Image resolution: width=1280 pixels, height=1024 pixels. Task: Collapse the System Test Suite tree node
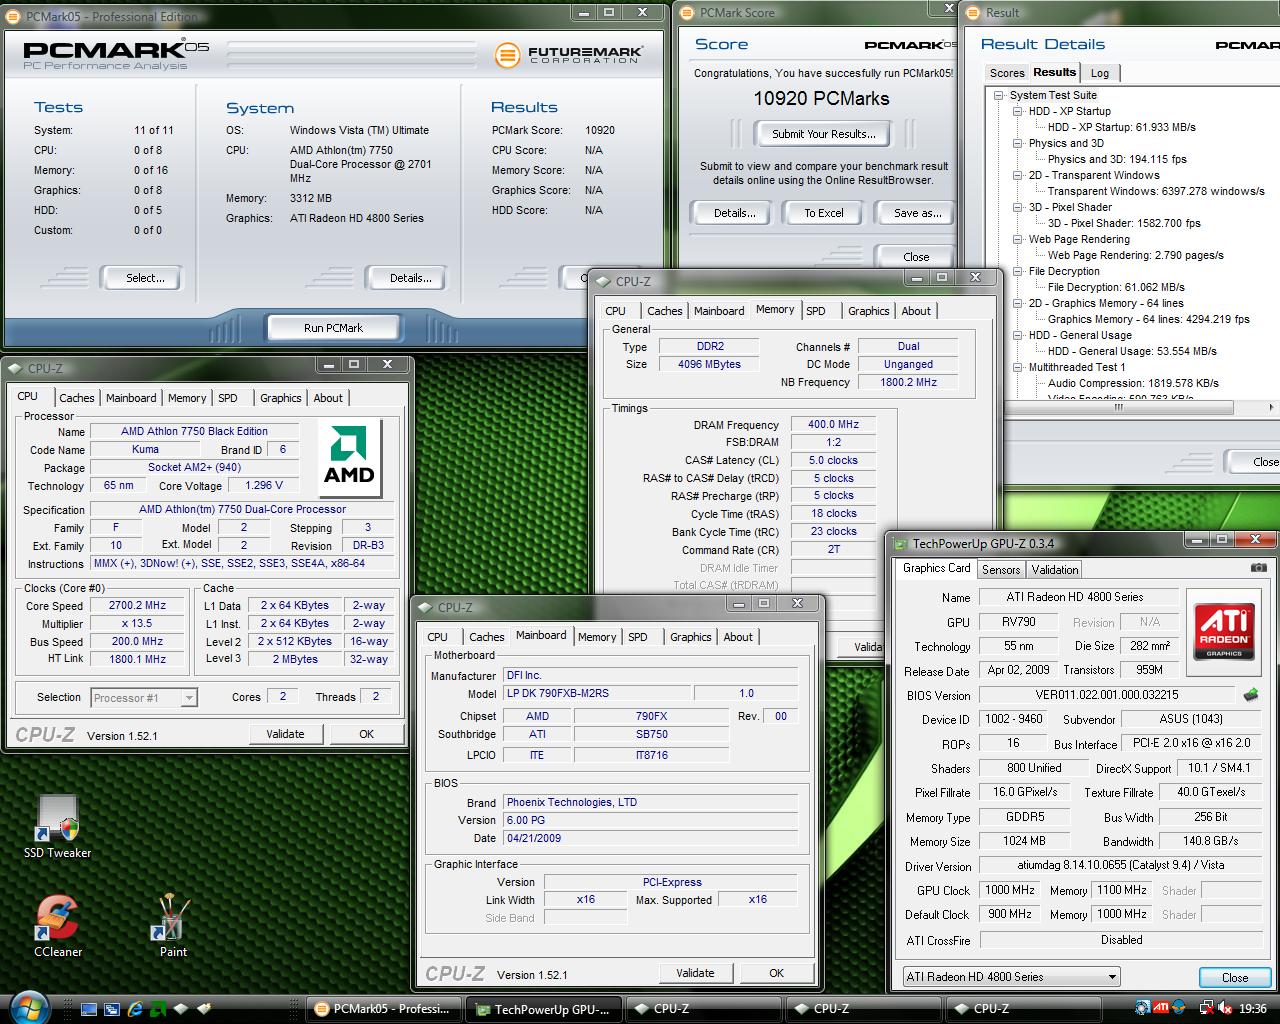(x=998, y=95)
